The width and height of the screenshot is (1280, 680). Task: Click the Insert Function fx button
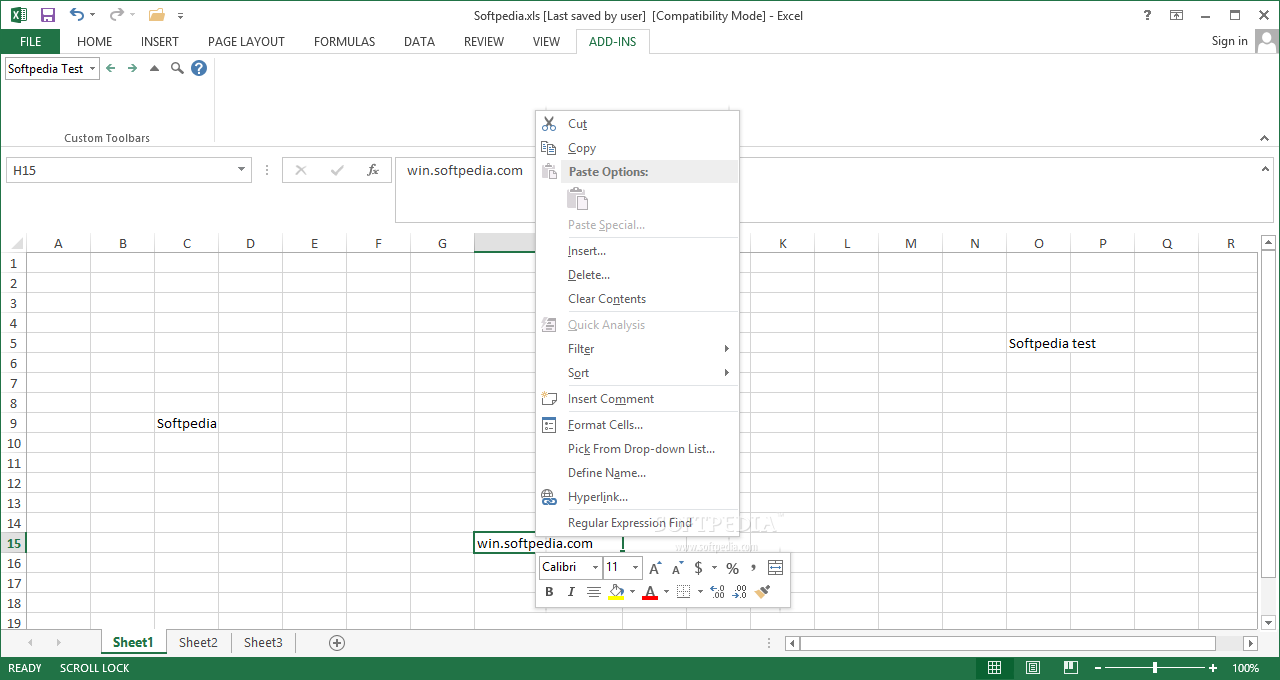coord(372,170)
